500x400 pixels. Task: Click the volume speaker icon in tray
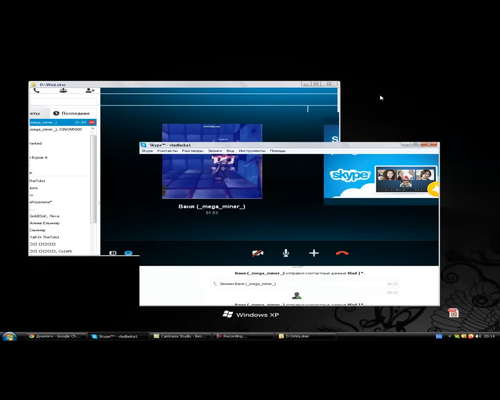pyautogui.click(x=478, y=336)
